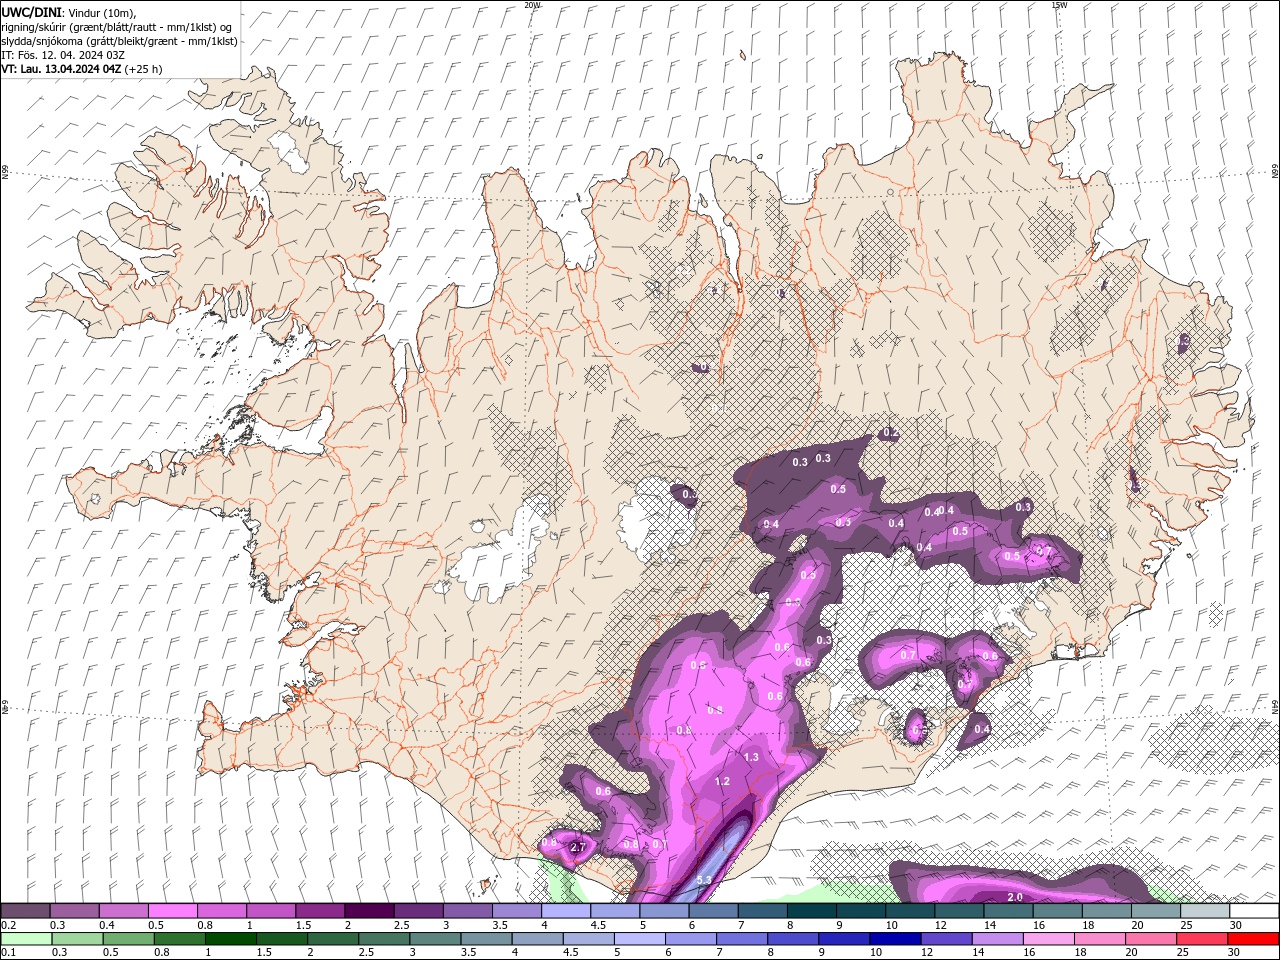Click the '1.2' precipitation value on the map

(723, 781)
